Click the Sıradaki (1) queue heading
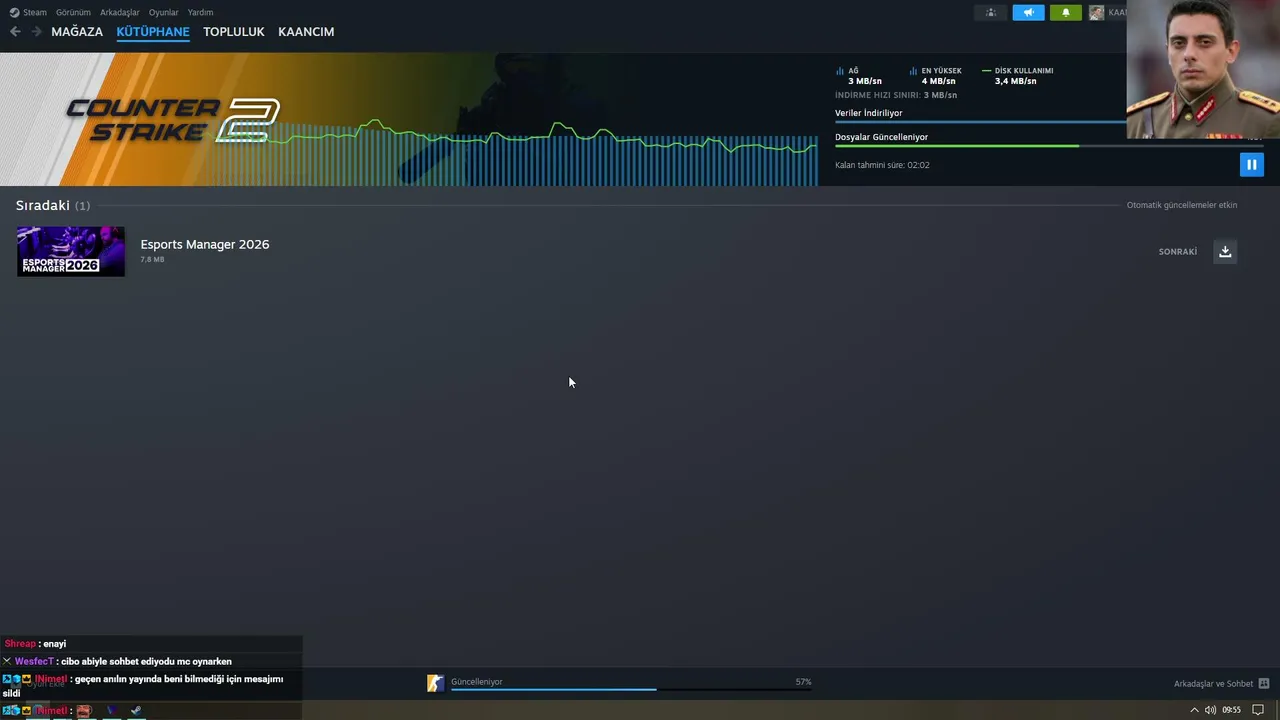This screenshot has height=720, width=1280. [53, 205]
